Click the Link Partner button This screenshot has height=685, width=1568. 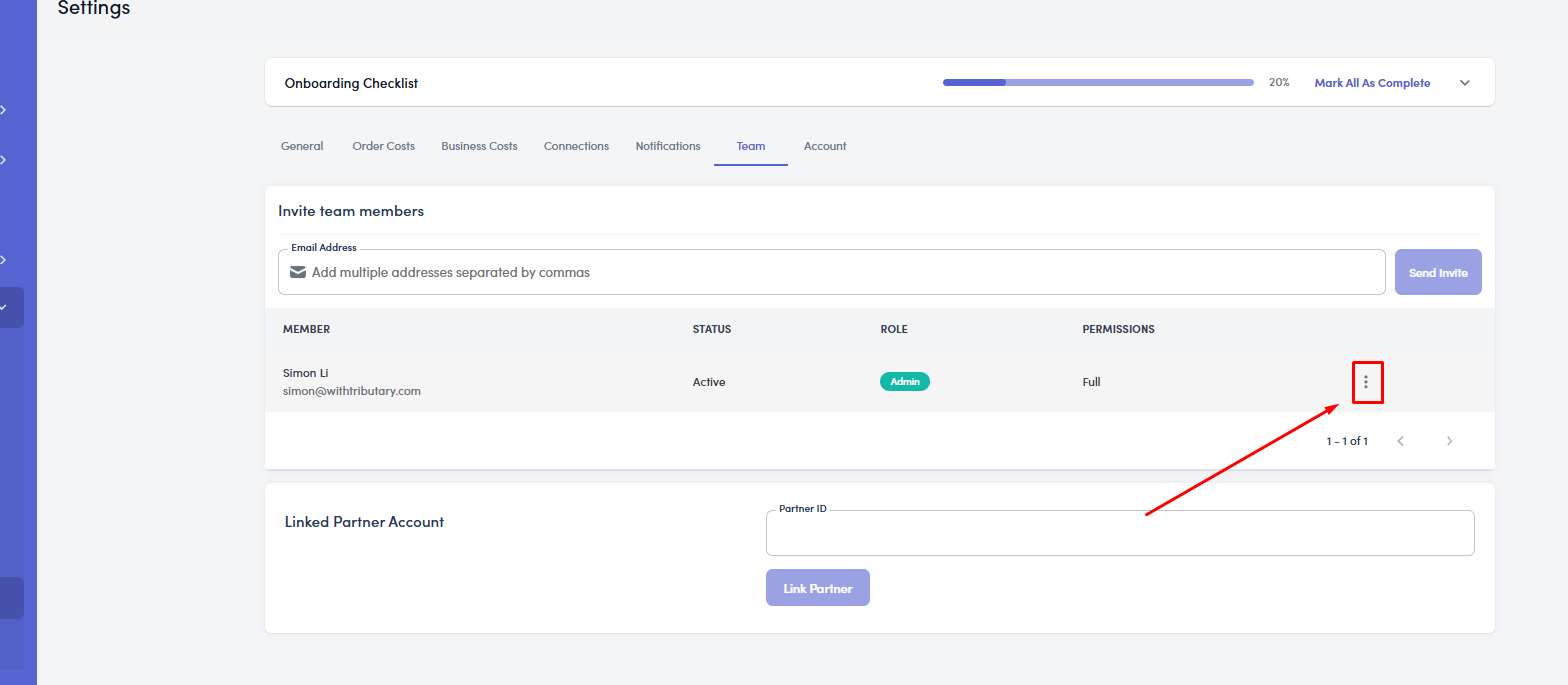click(x=817, y=588)
